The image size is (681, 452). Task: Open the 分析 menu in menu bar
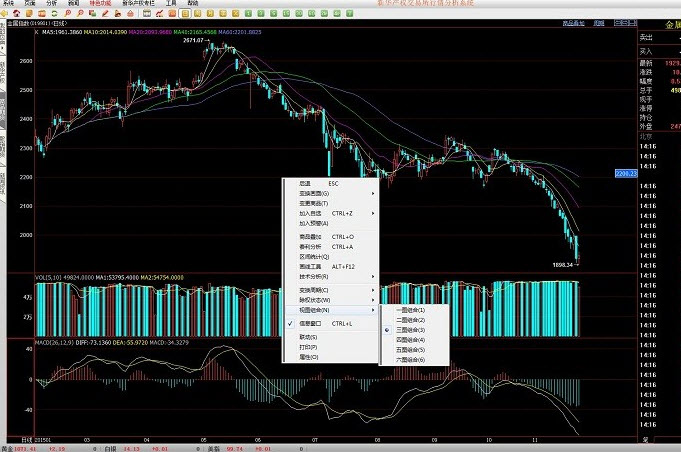[51, 3]
